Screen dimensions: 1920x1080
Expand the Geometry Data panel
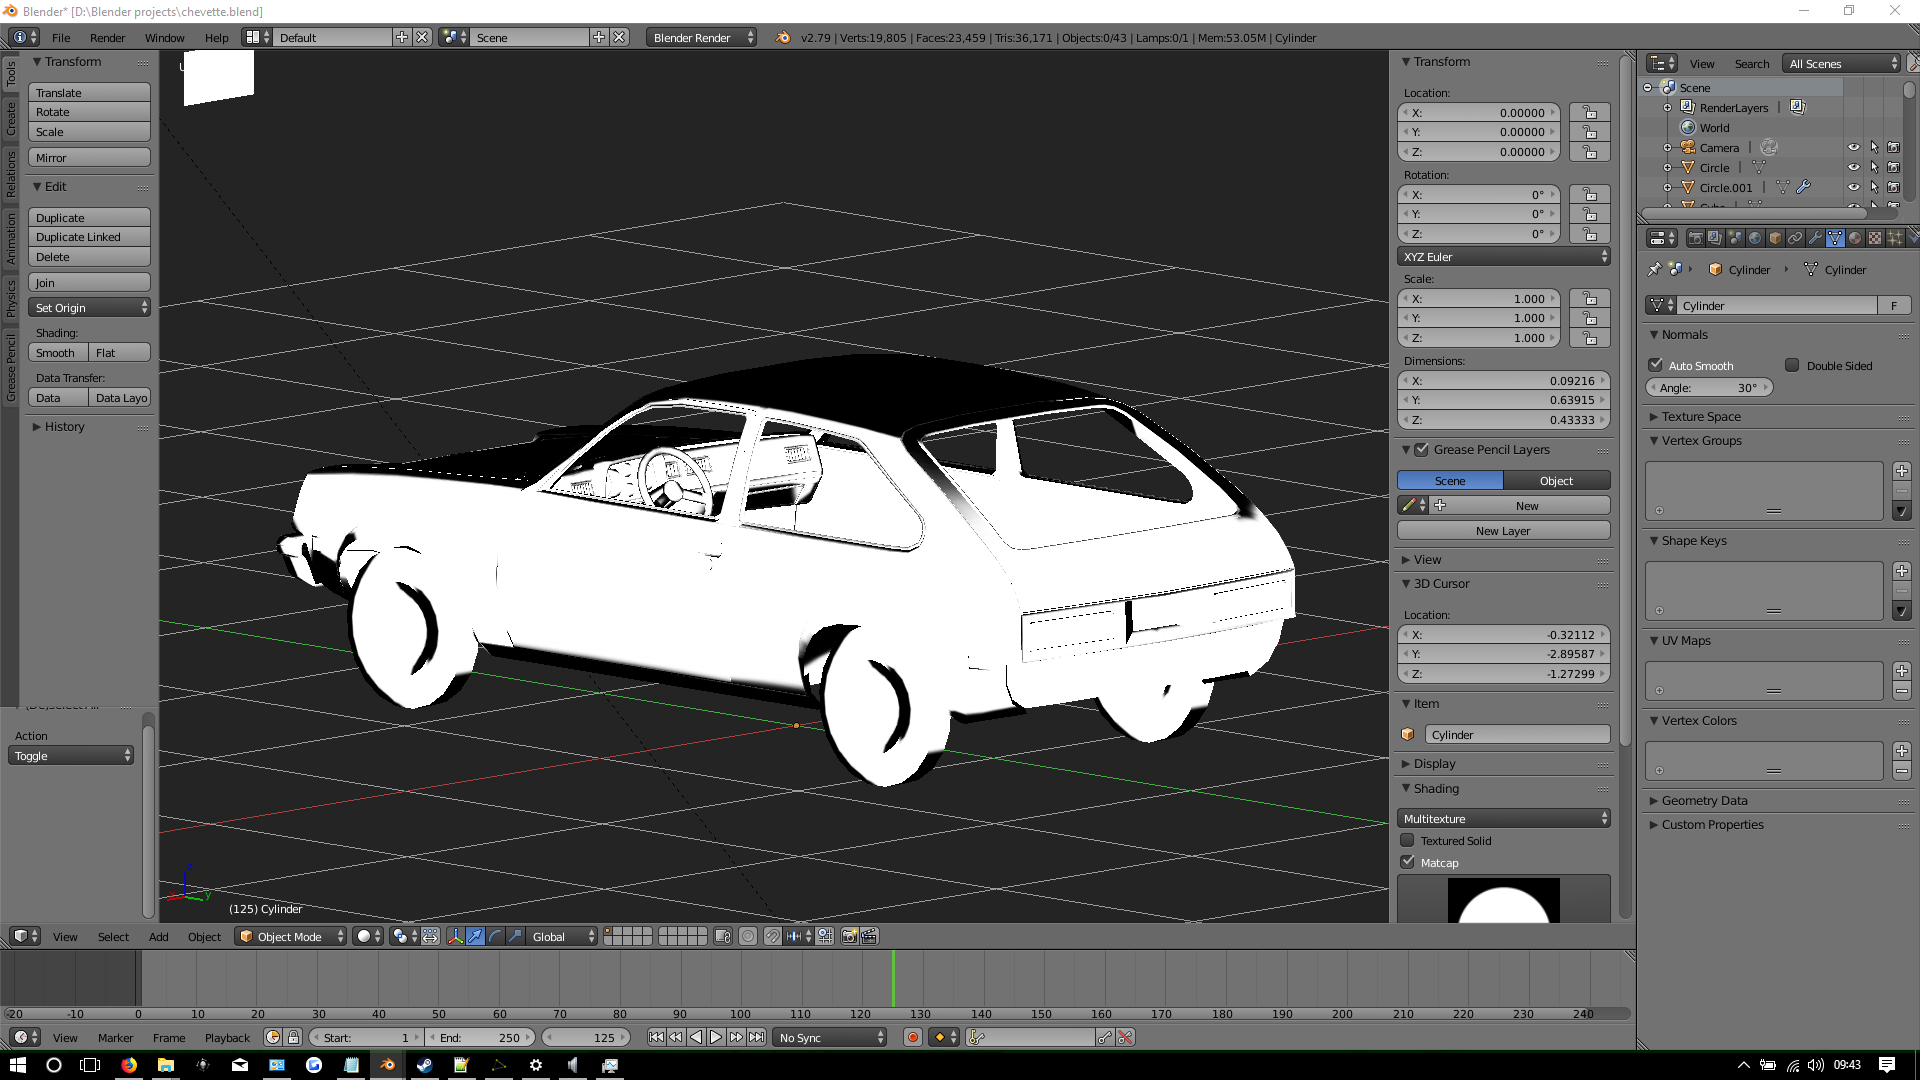pyautogui.click(x=1704, y=800)
